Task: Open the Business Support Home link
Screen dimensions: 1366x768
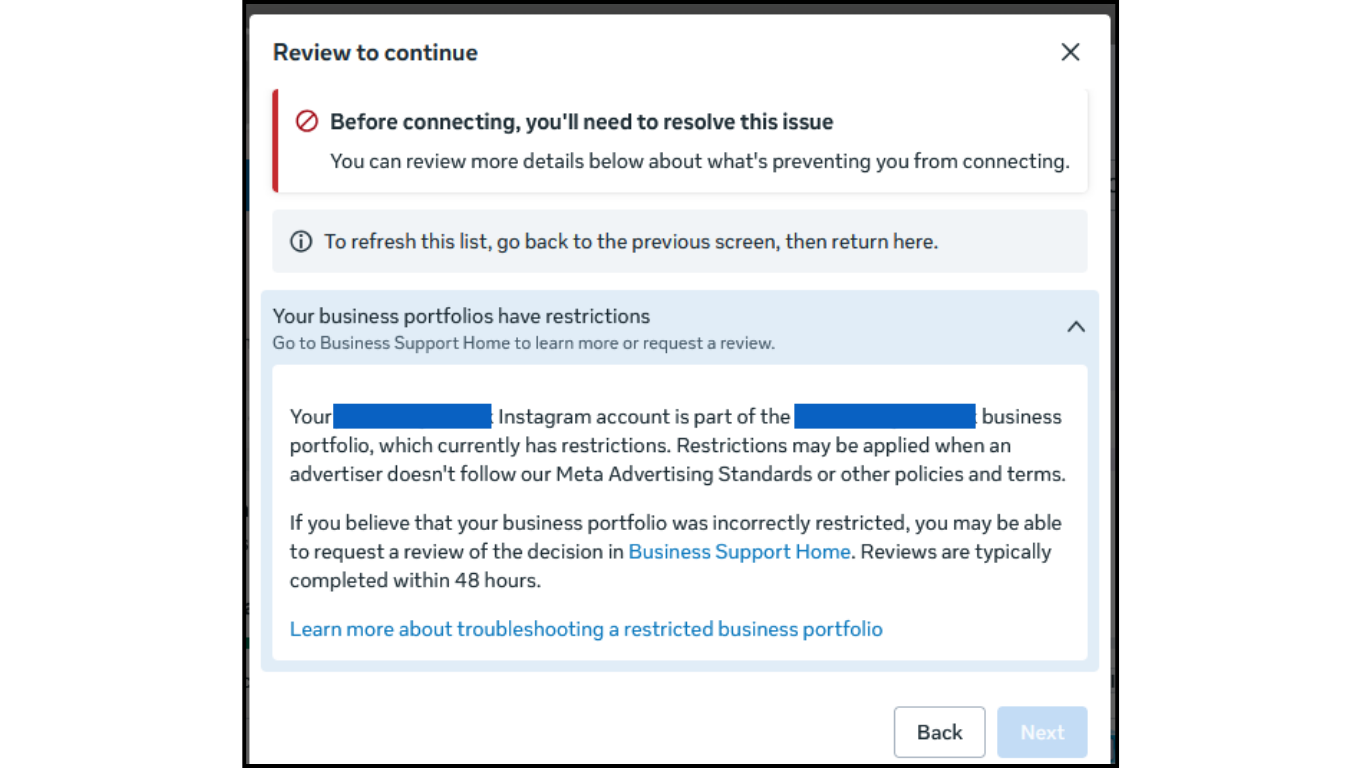Action: (739, 552)
